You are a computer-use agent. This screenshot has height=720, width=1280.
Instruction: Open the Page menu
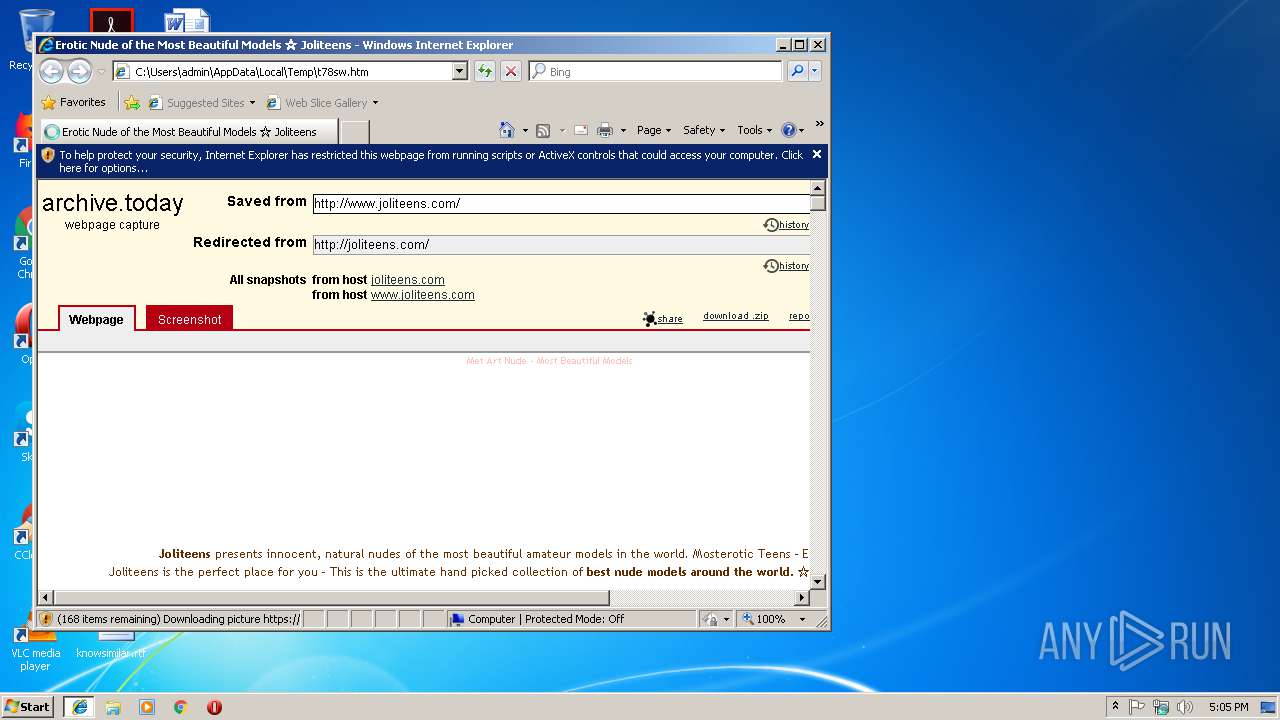click(653, 130)
